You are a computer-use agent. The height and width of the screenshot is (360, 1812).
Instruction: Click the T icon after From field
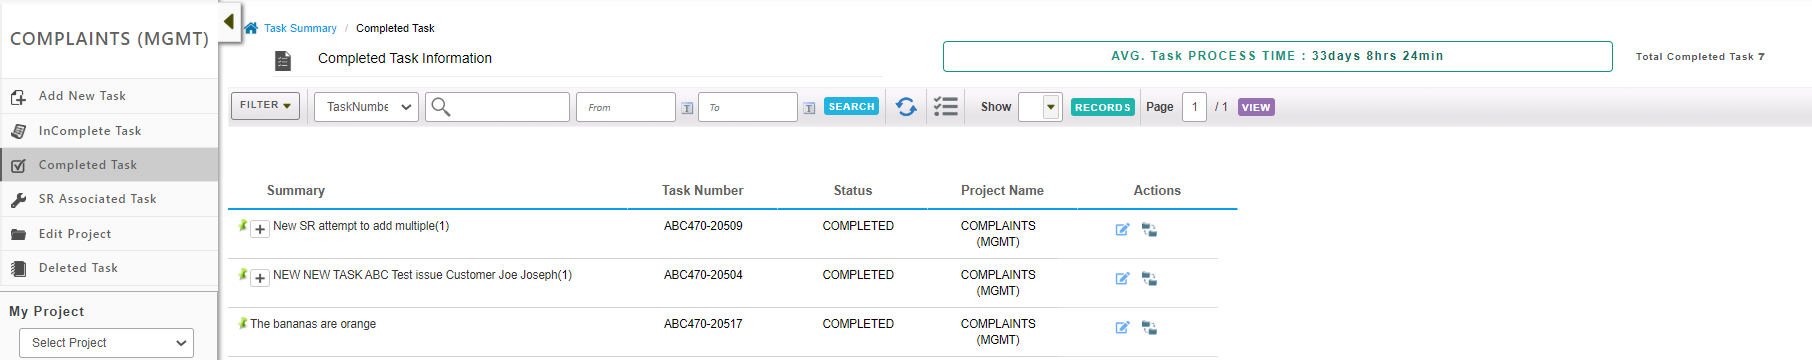coord(687,108)
